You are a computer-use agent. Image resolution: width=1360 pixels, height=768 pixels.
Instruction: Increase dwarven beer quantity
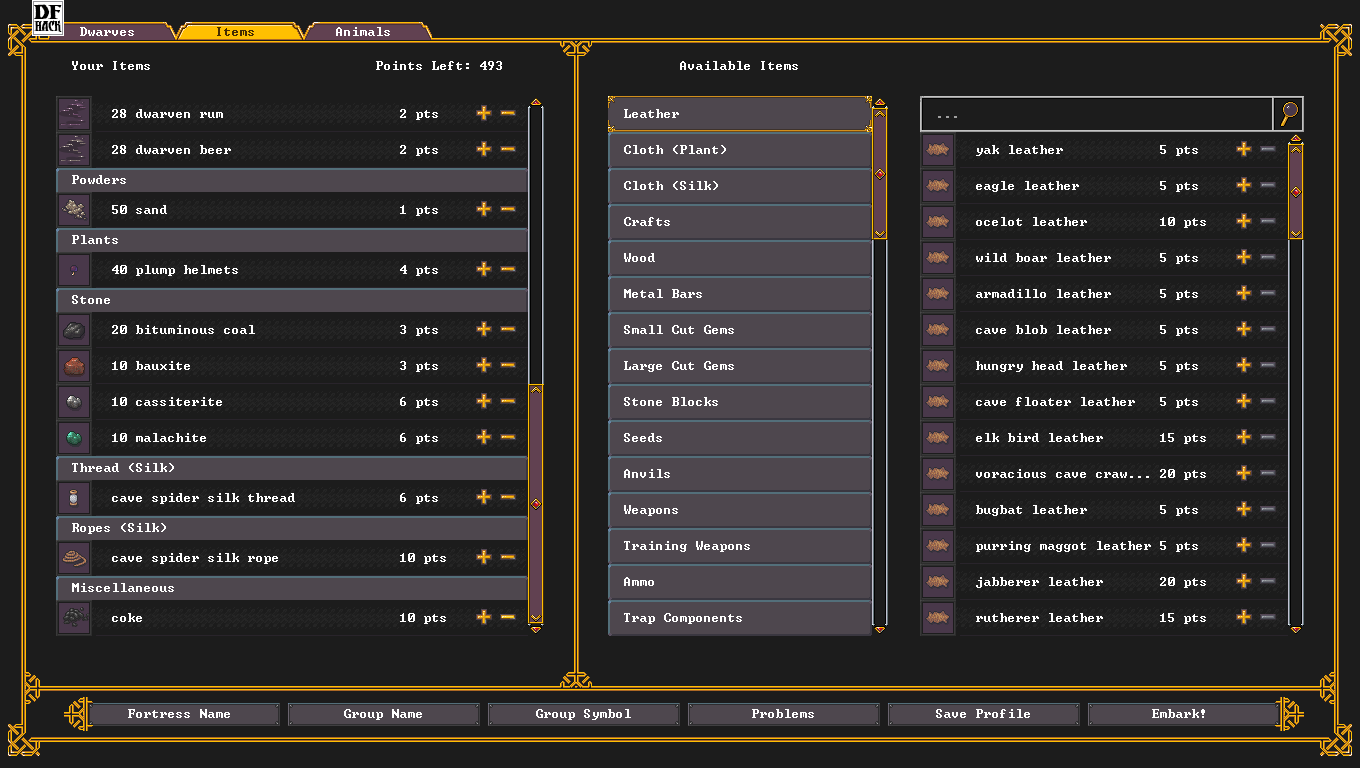[x=484, y=149]
